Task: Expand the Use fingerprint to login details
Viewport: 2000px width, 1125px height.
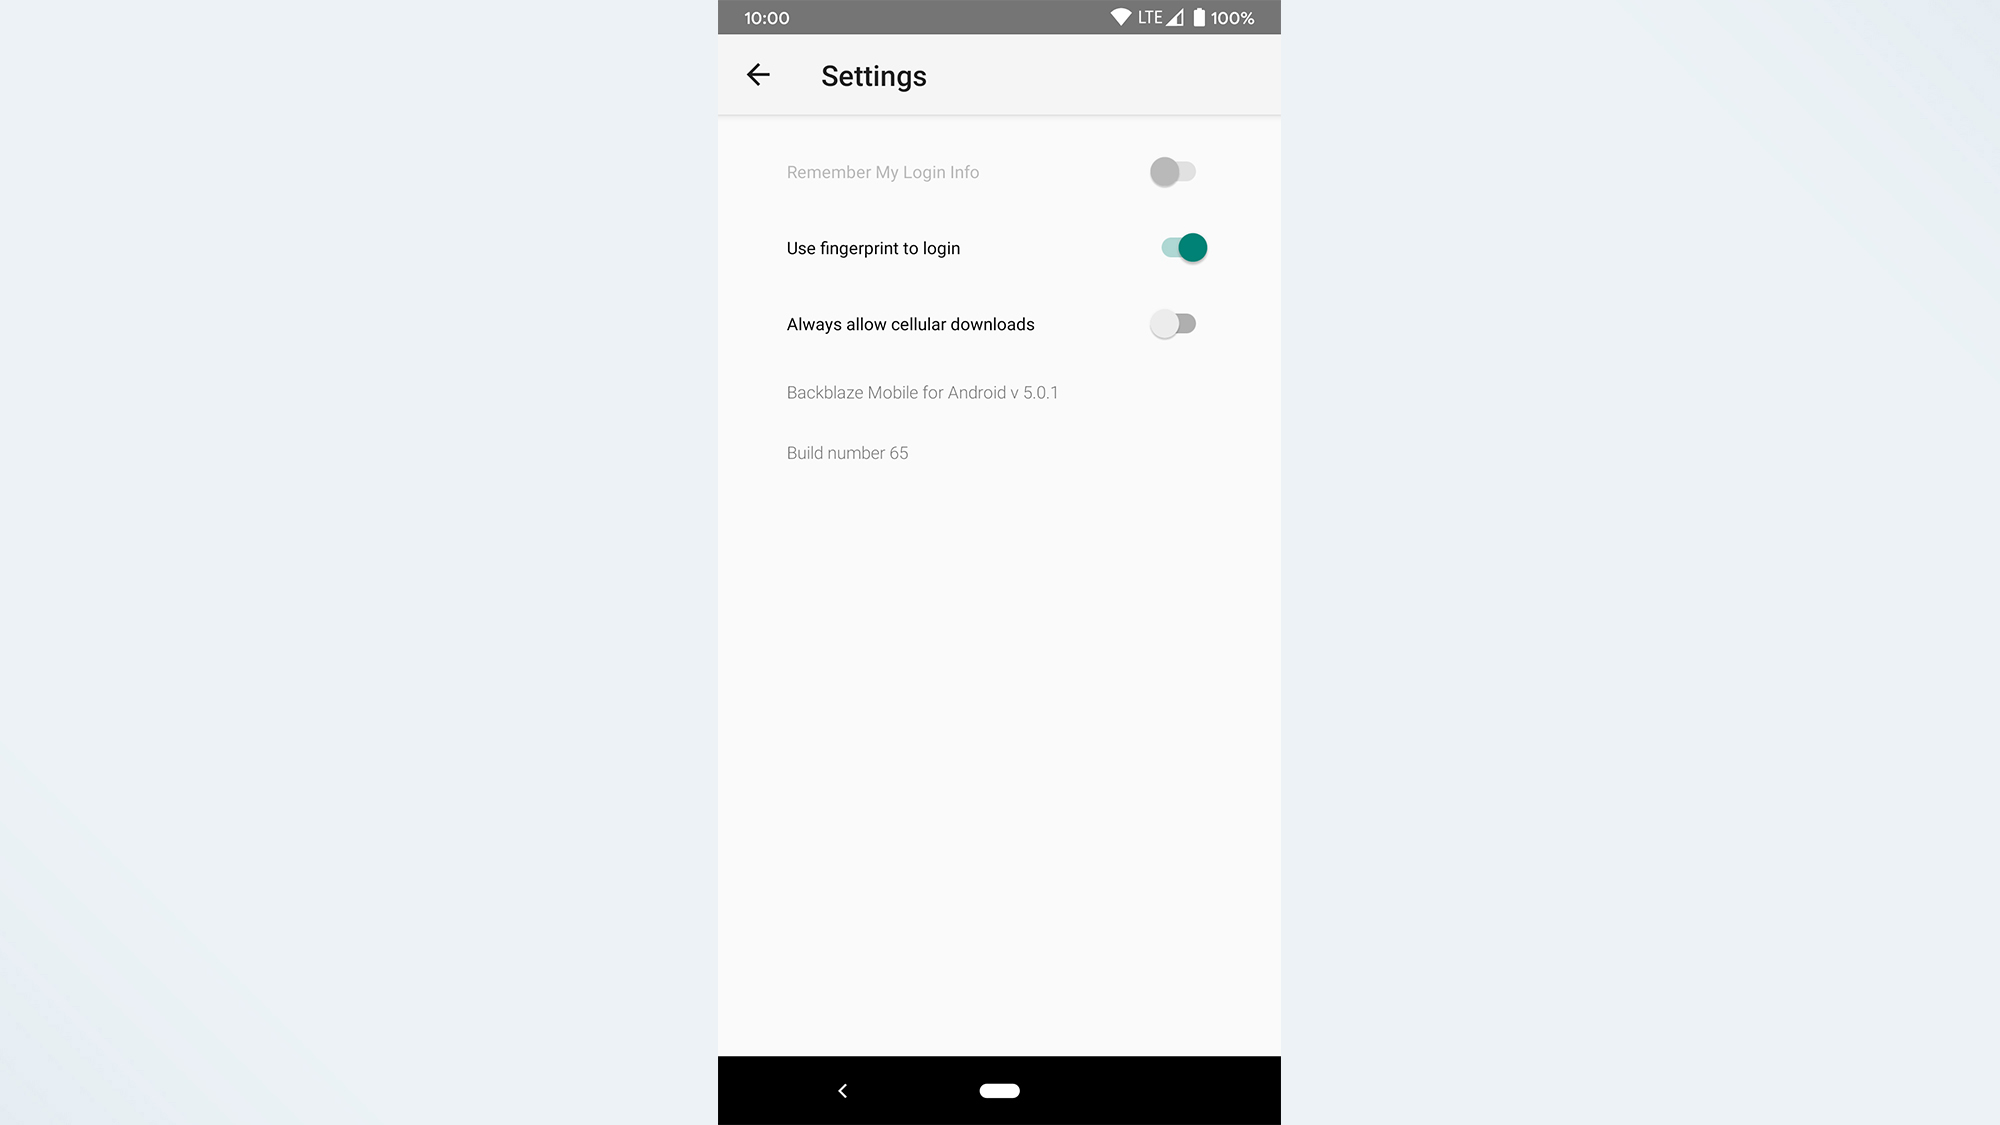Action: [x=872, y=247]
